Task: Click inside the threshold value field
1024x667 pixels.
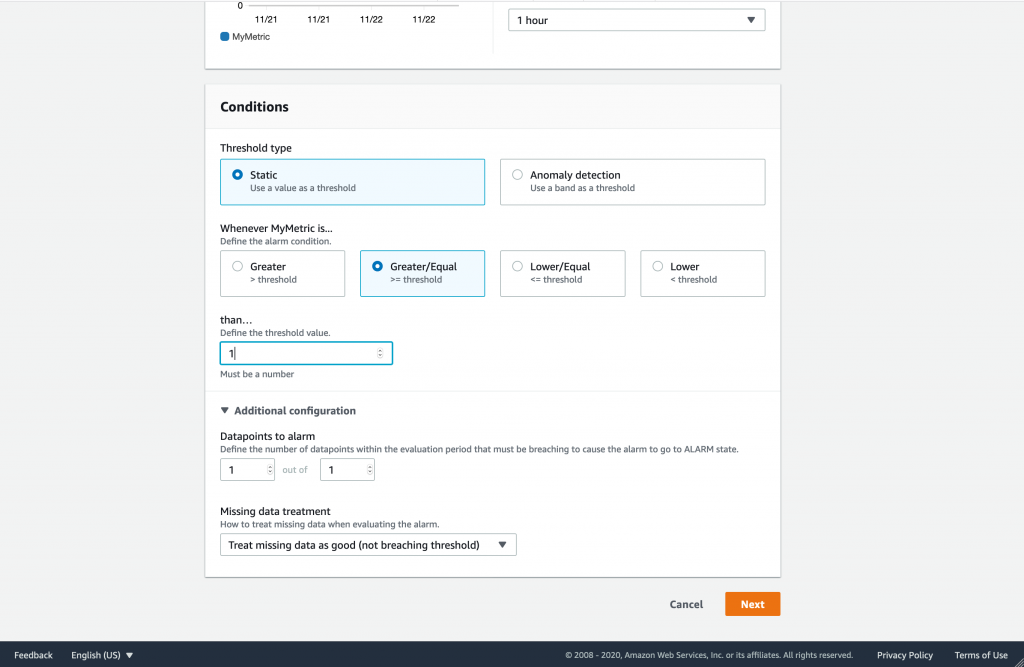Action: coord(300,352)
